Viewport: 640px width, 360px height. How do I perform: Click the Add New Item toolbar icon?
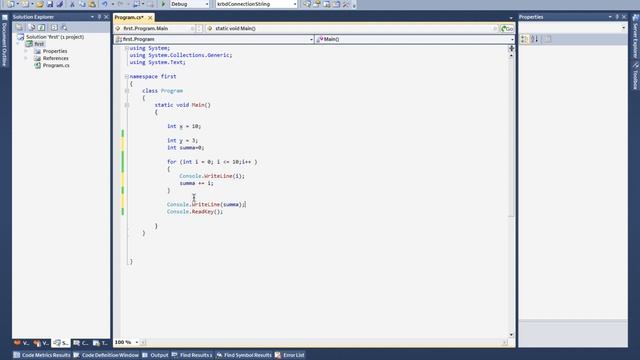(25, 4)
